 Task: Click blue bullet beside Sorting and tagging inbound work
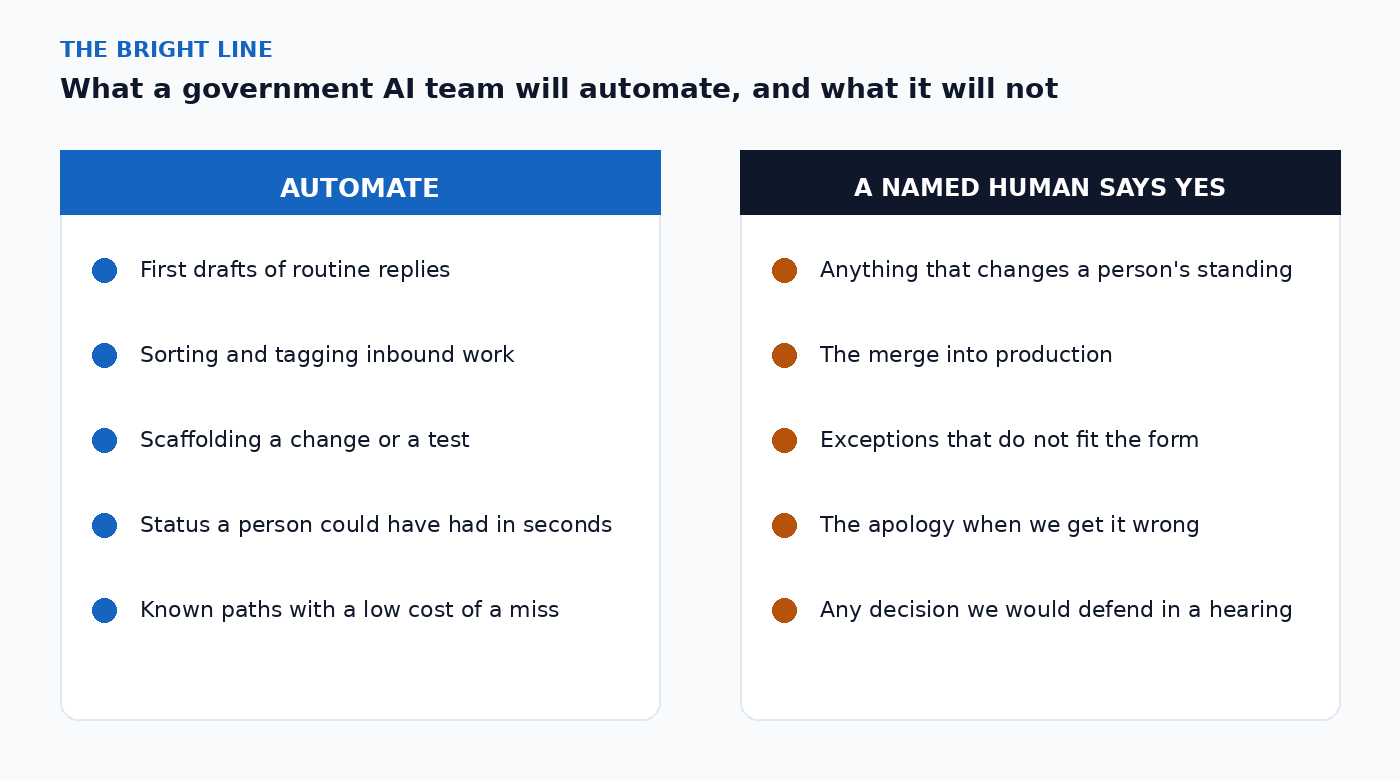[104, 355]
